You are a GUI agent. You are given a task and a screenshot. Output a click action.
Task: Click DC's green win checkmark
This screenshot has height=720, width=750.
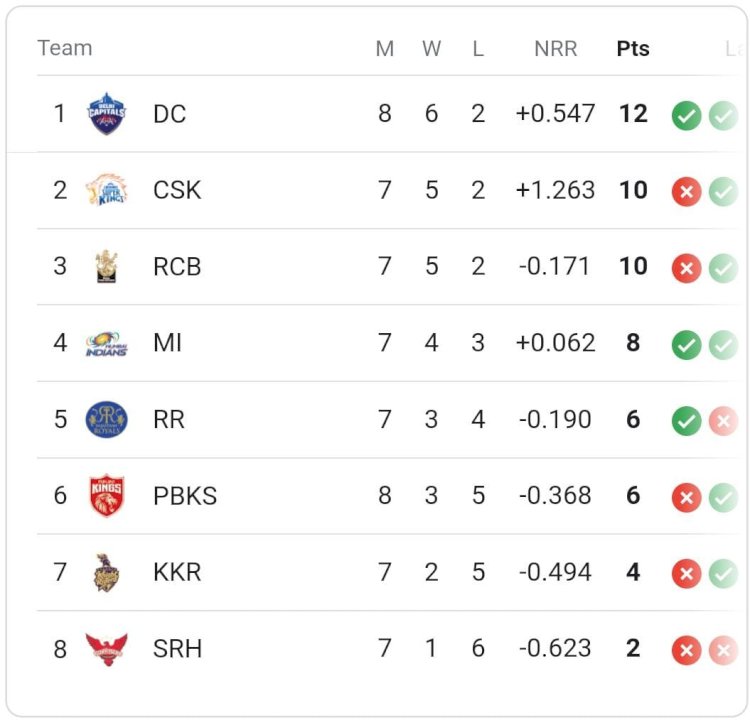pos(686,115)
